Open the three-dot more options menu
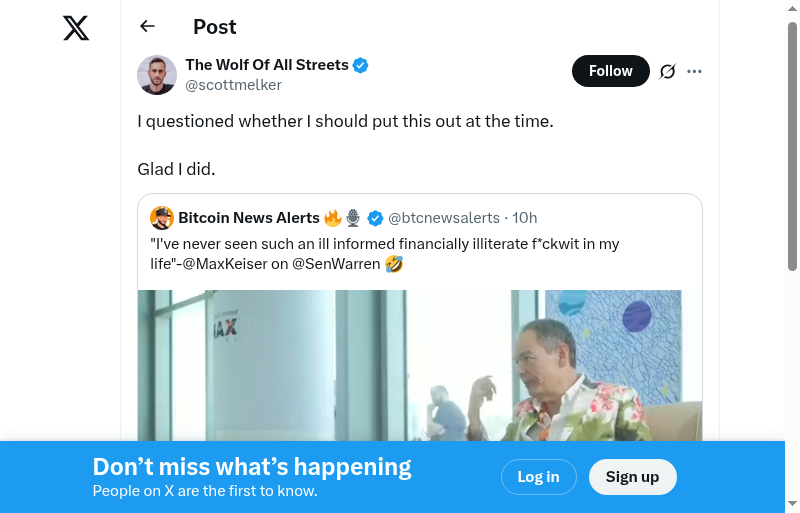The width and height of the screenshot is (800, 513). point(695,71)
